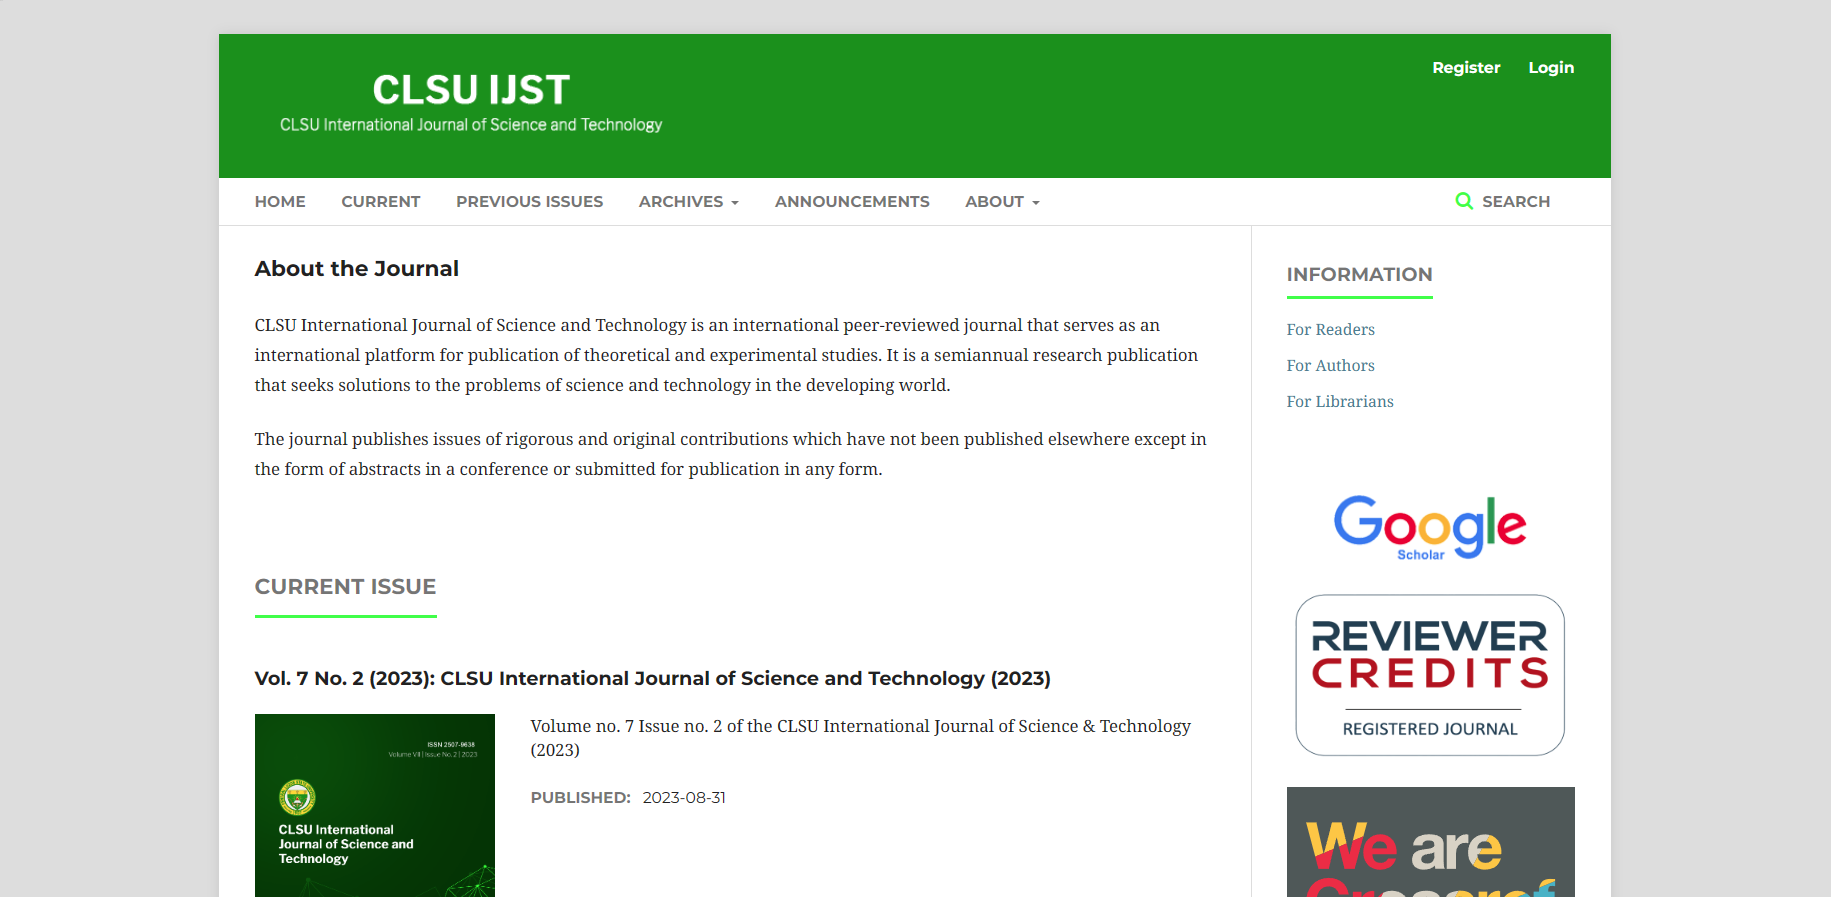Click the Information sidebar heading
The width and height of the screenshot is (1831, 897).
point(1360,274)
